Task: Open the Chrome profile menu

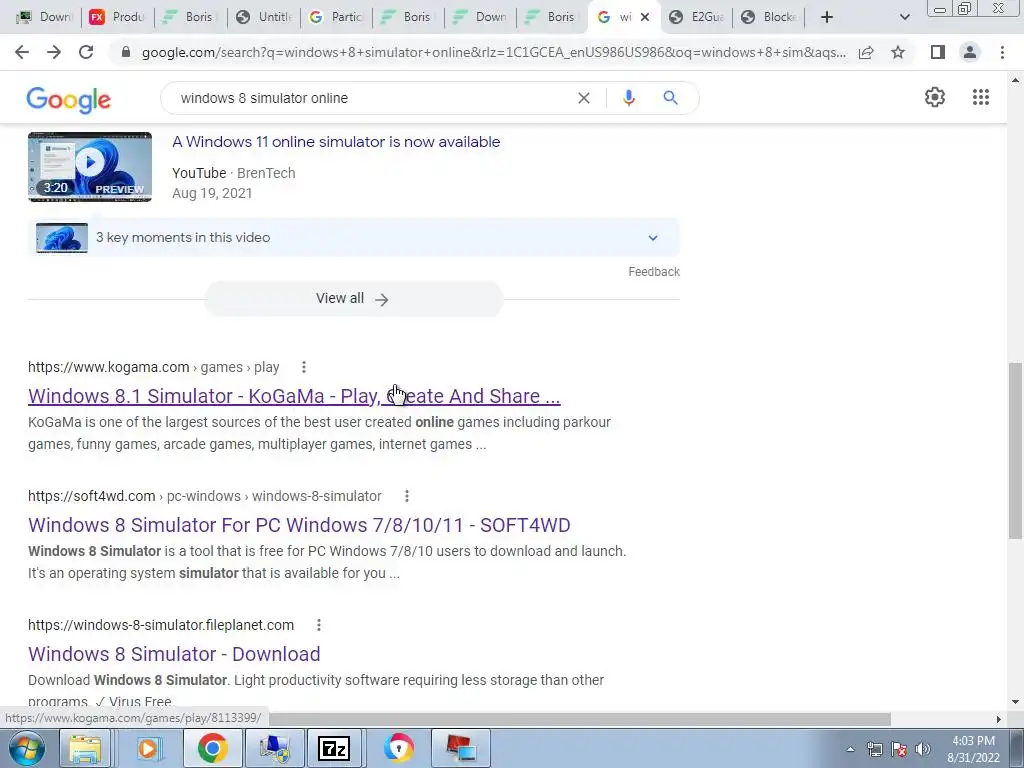Action: 970,52
